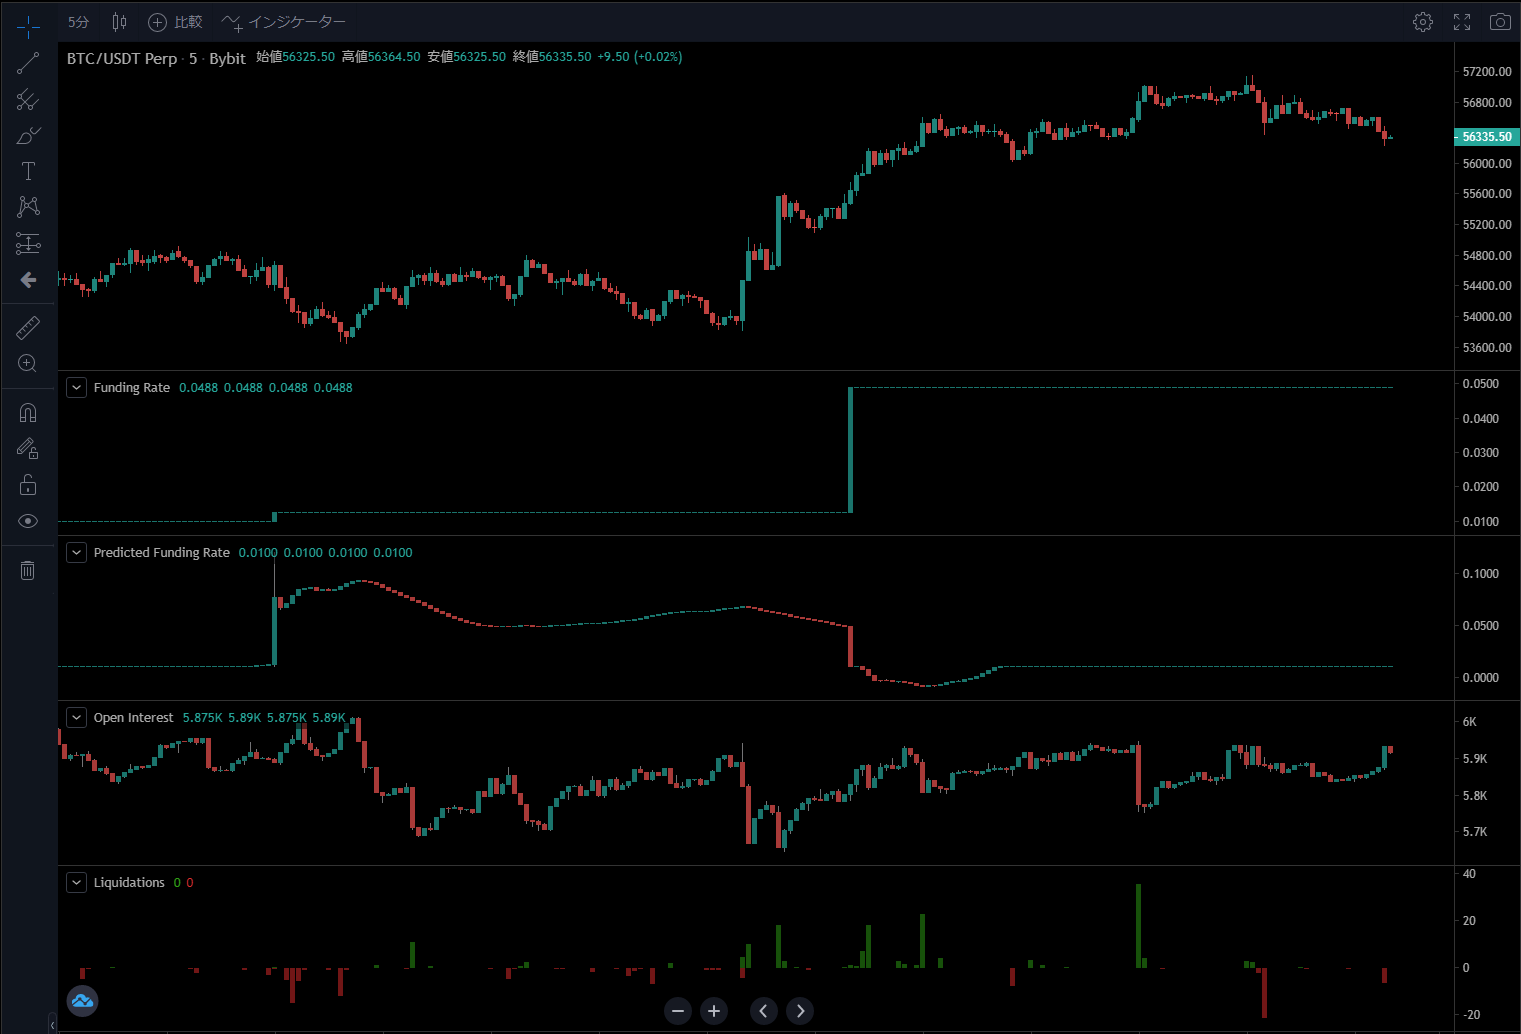Viewport: 1521px width, 1034px height.
Task: Select the ruler measure tool
Action: pos(28,327)
